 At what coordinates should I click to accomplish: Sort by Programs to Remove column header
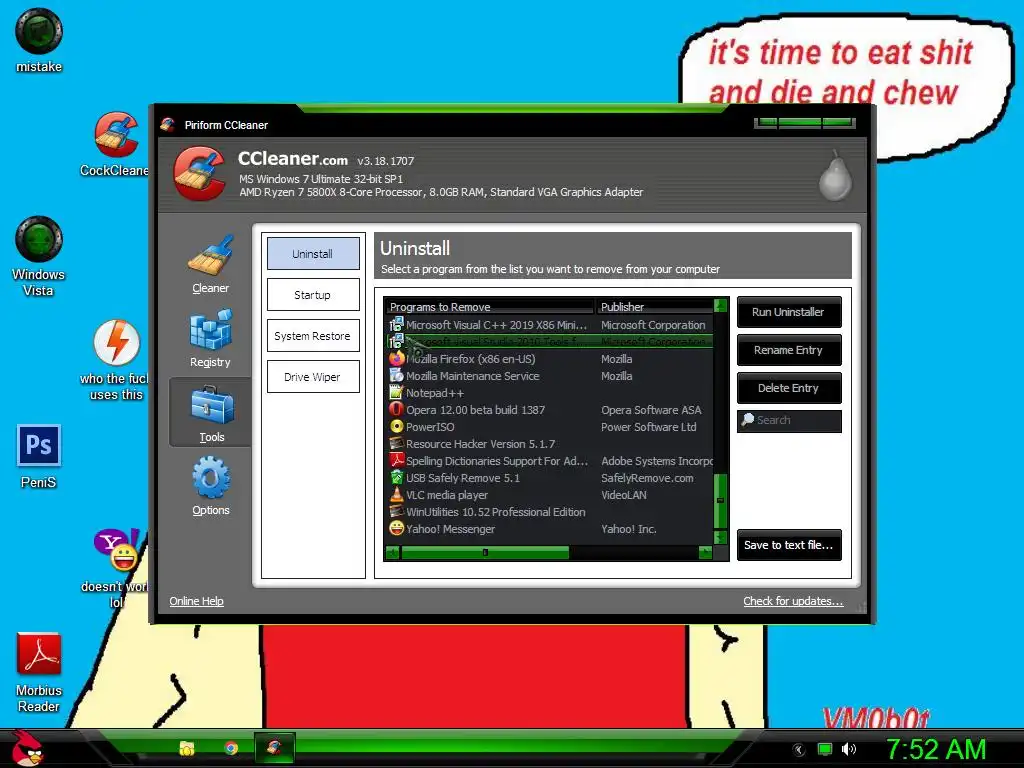pos(490,307)
